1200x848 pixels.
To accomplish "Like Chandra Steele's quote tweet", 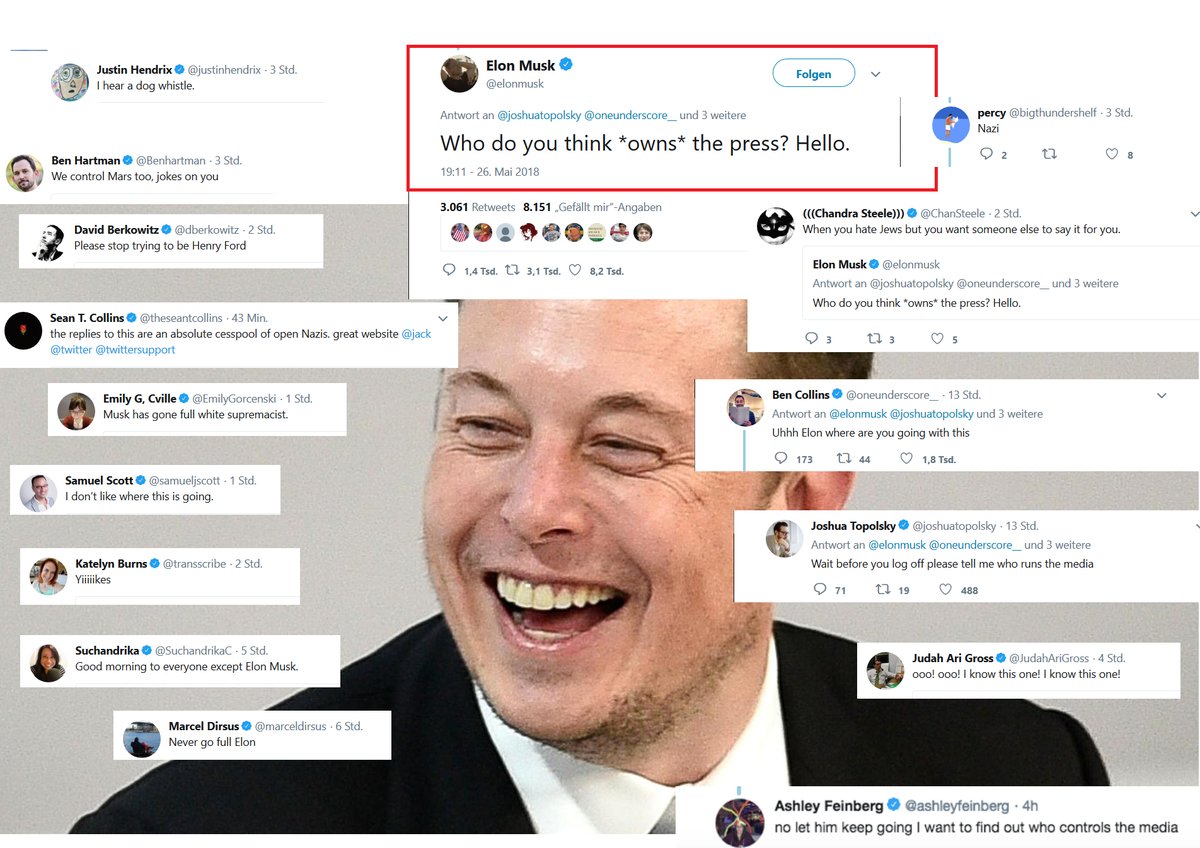I will [x=937, y=339].
